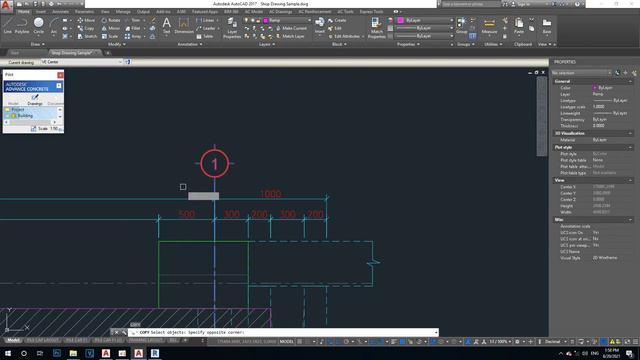The width and height of the screenshot is (640, 360).
Task: Click Make Current layer button
Action: click(x=291, y=28)
